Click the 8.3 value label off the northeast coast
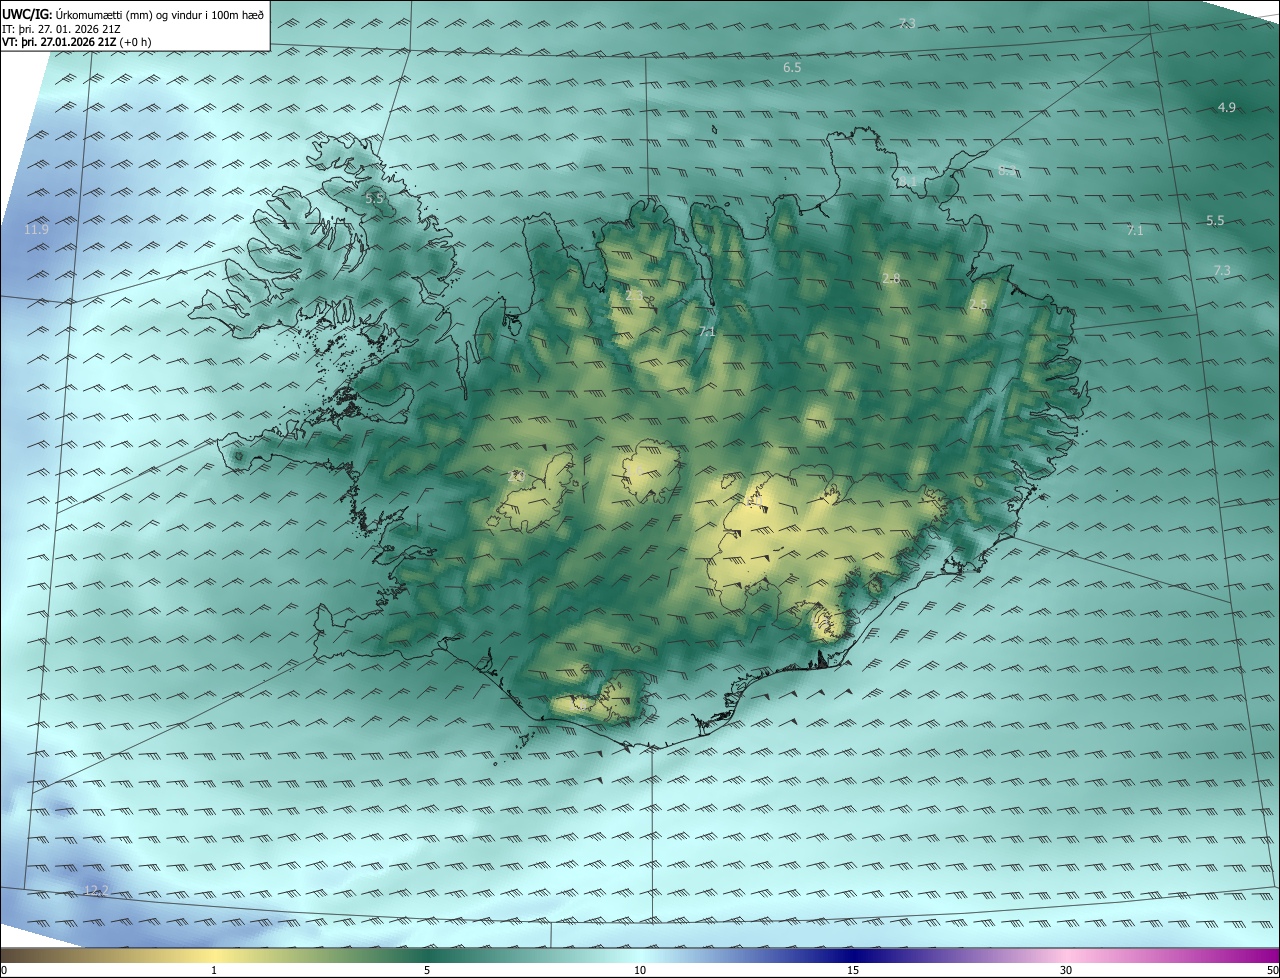This screenshot has width=1280, height=978. pos(1008,171)
